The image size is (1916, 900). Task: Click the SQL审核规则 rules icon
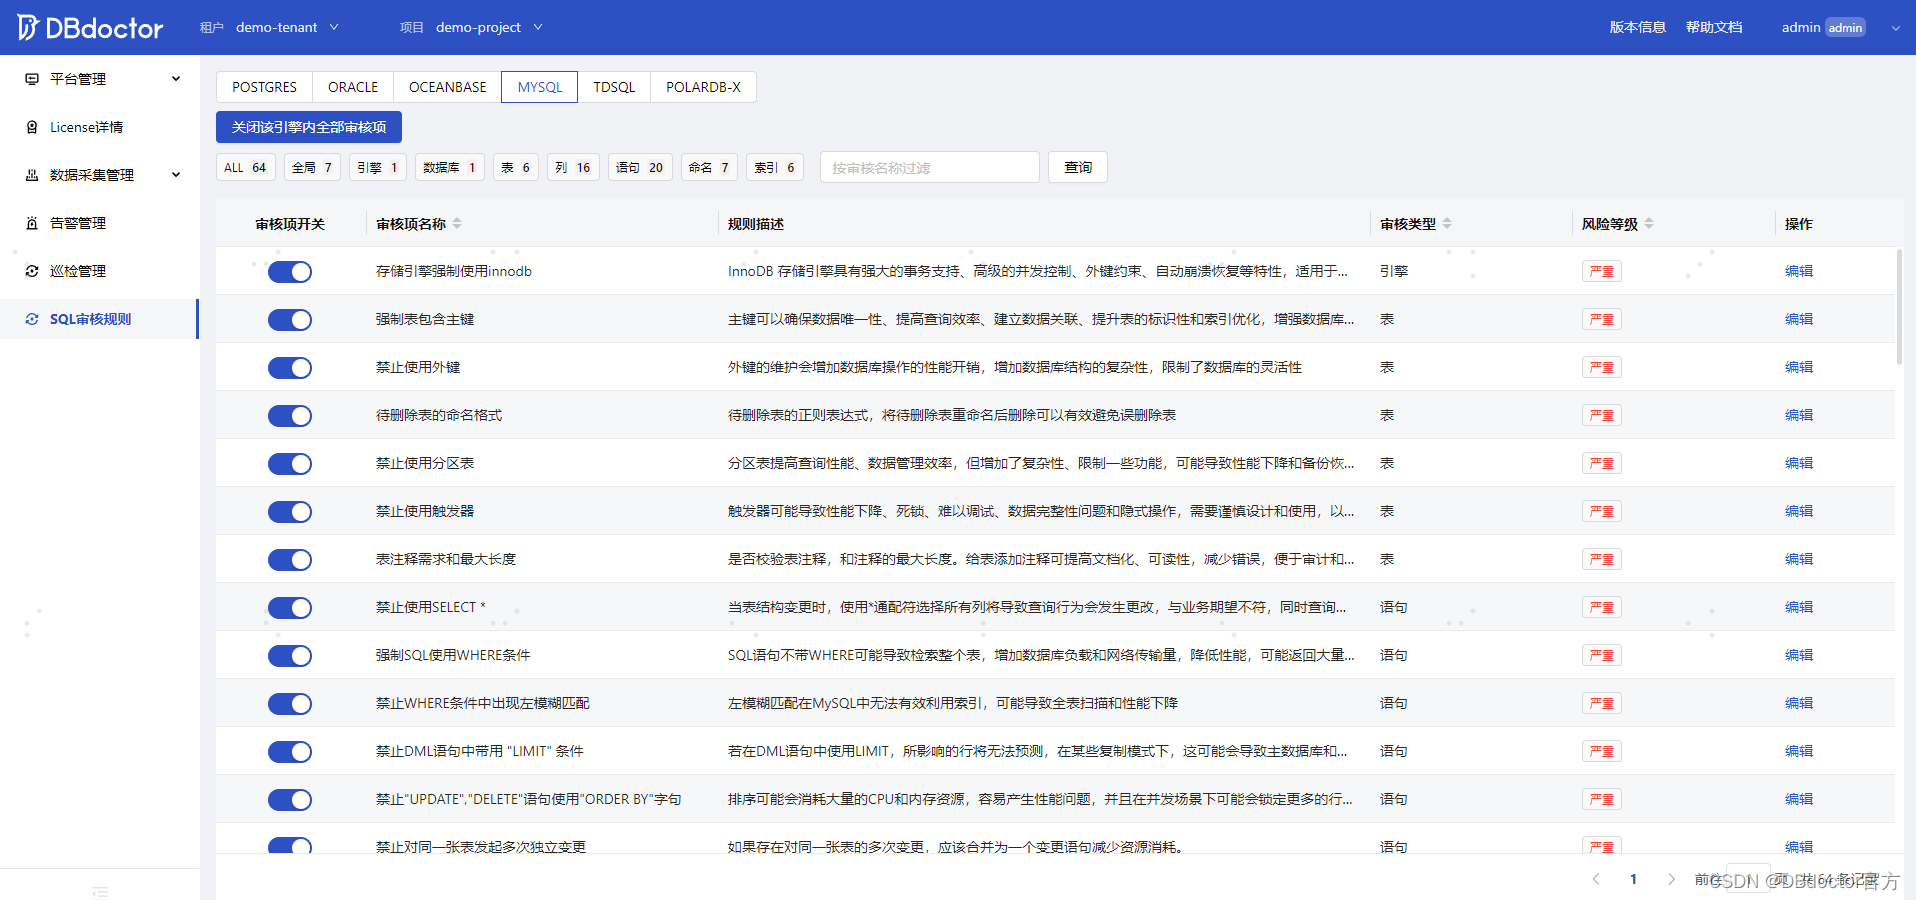pyautogui.click(x=33, y=318)
